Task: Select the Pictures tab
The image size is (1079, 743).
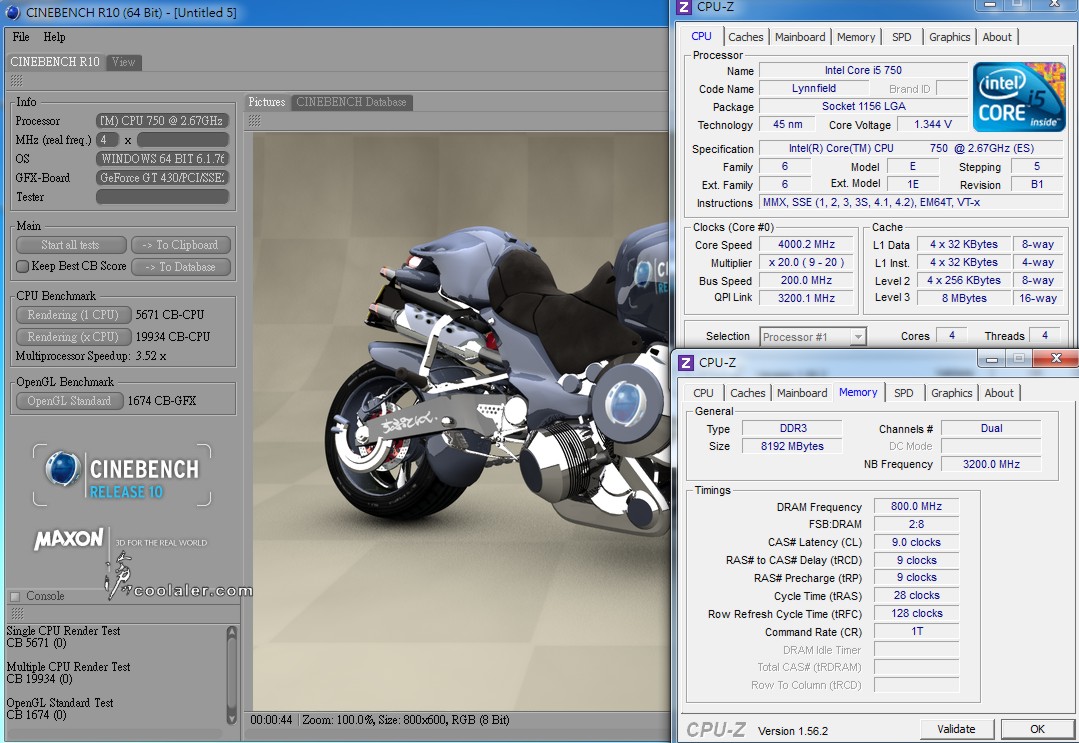Action: tap(267, 102)
